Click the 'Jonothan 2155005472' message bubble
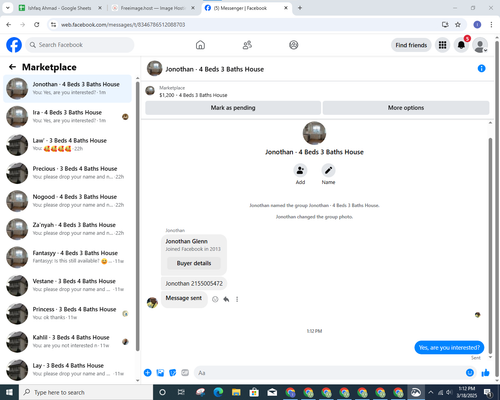500x400 pixels. pyautogui.click(x=194, y=283)
